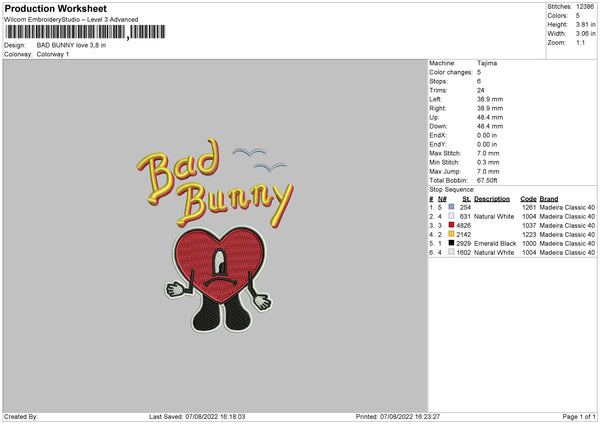Click the Colorway 1 value

[53, 54]
